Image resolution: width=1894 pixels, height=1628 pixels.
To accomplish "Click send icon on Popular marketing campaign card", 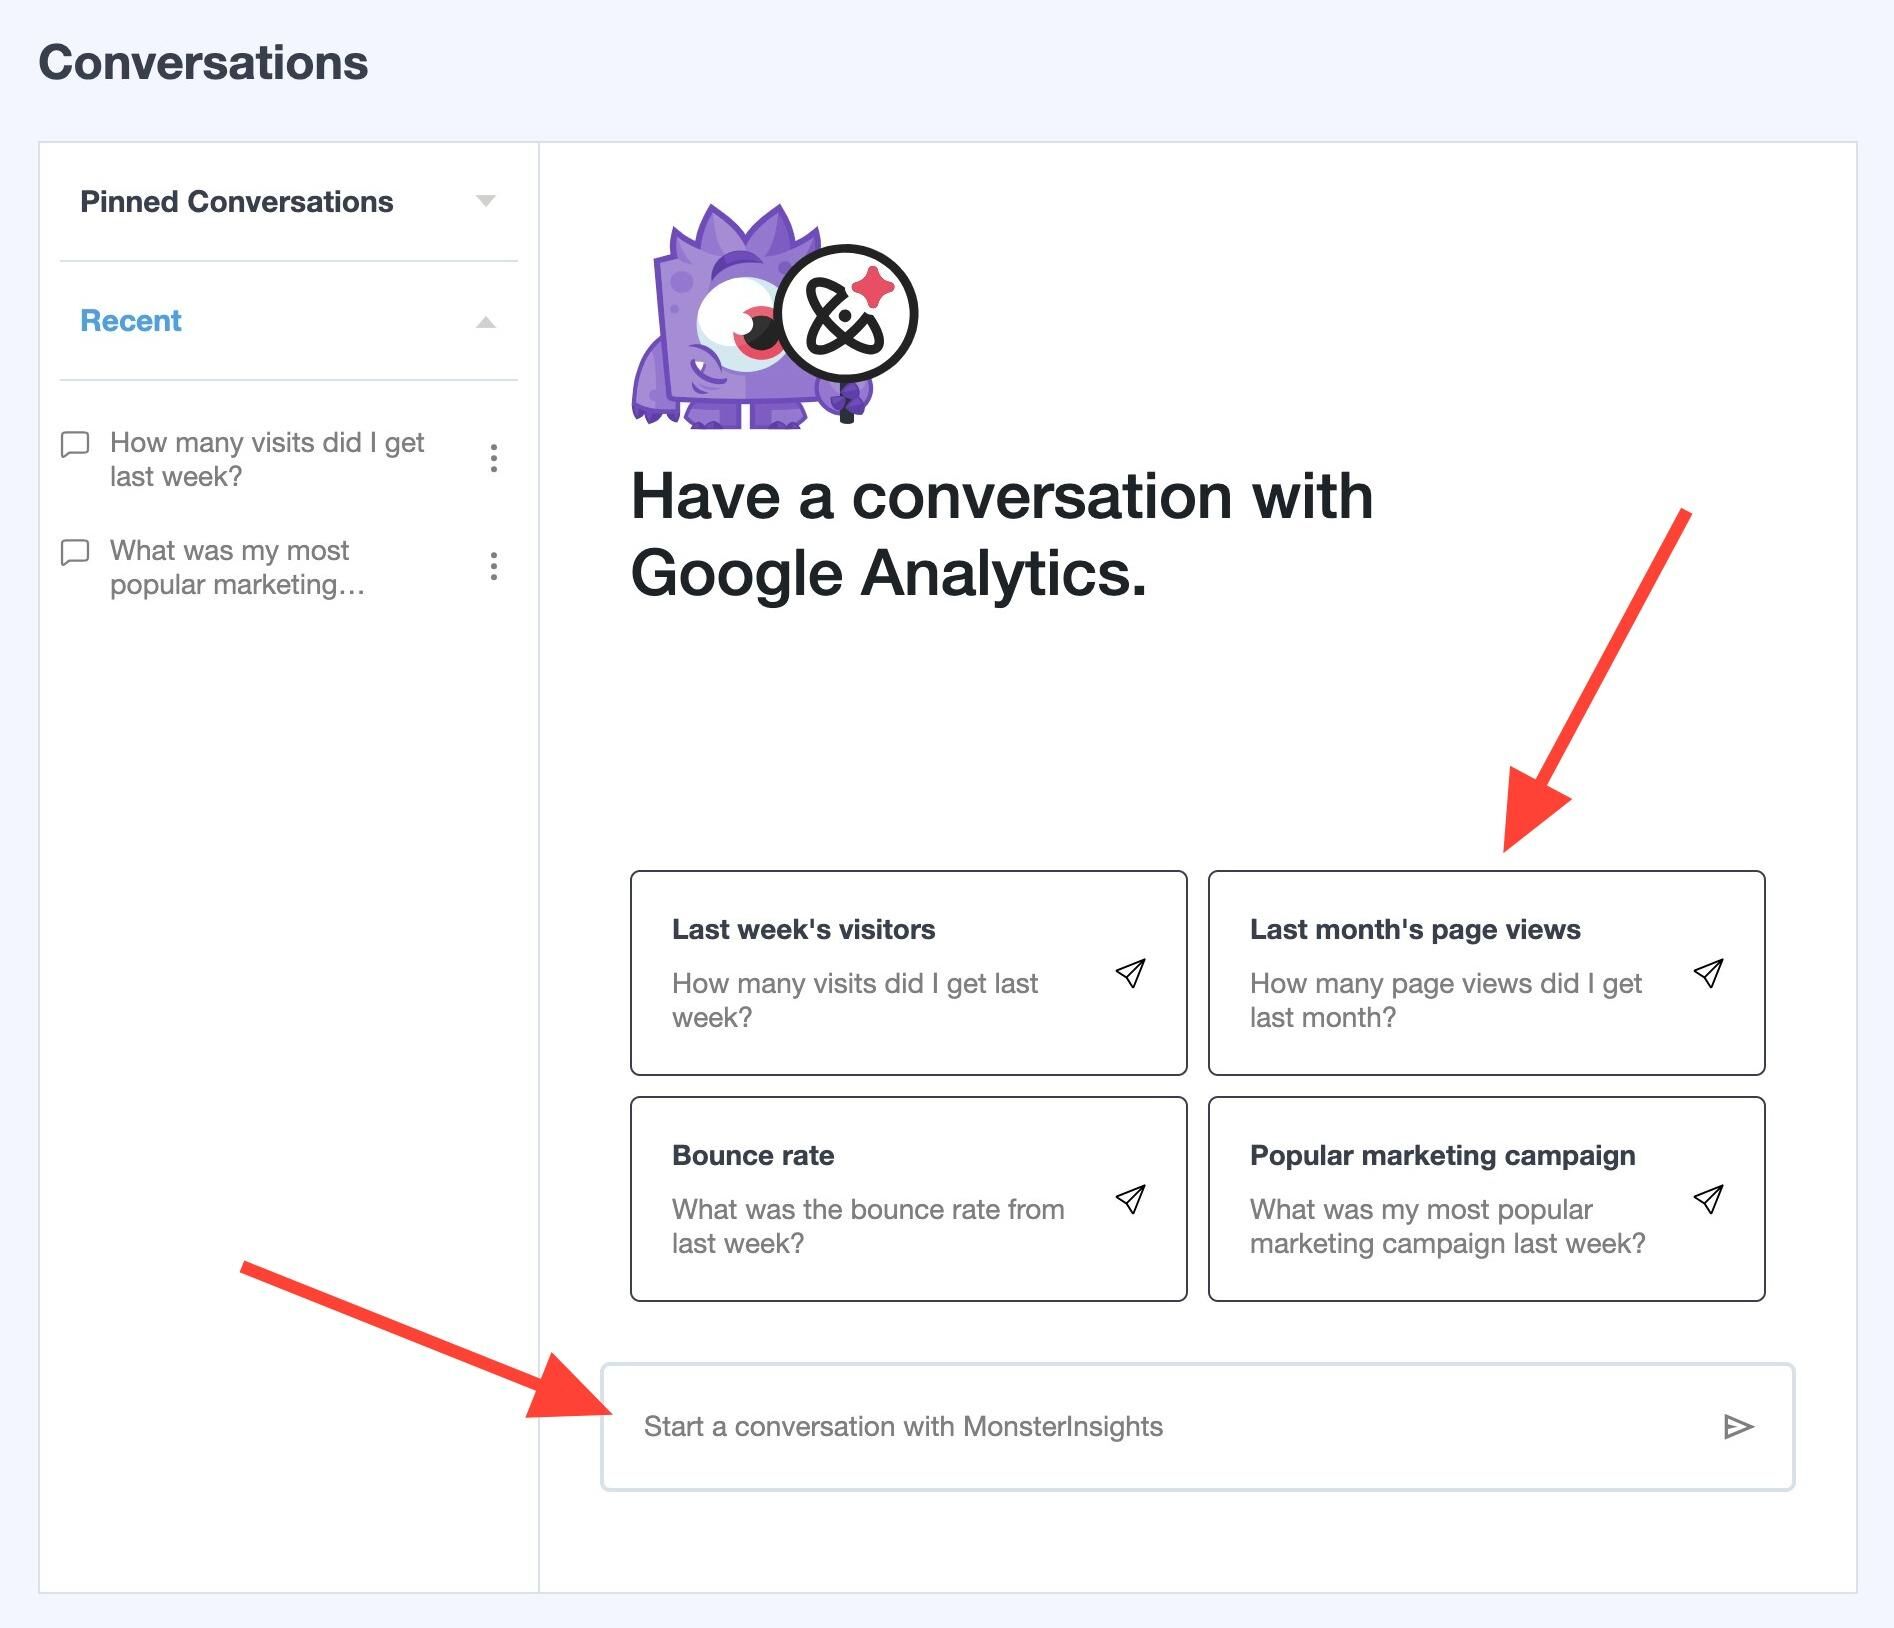I will 1708,1199.
